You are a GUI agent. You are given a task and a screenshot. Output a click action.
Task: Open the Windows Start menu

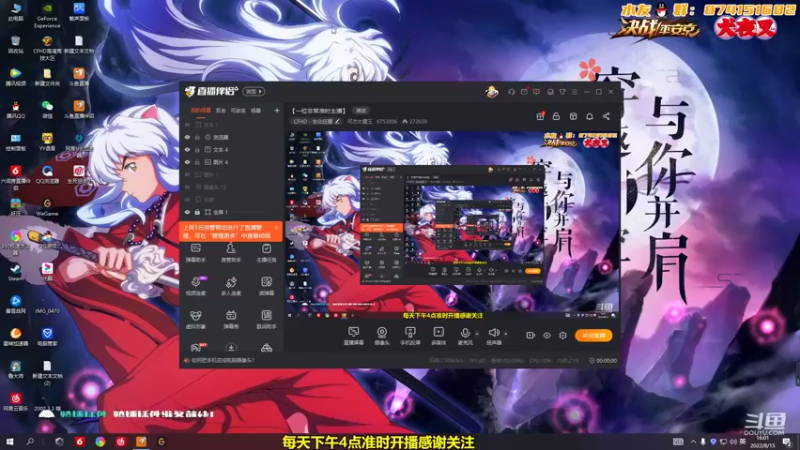9,442
